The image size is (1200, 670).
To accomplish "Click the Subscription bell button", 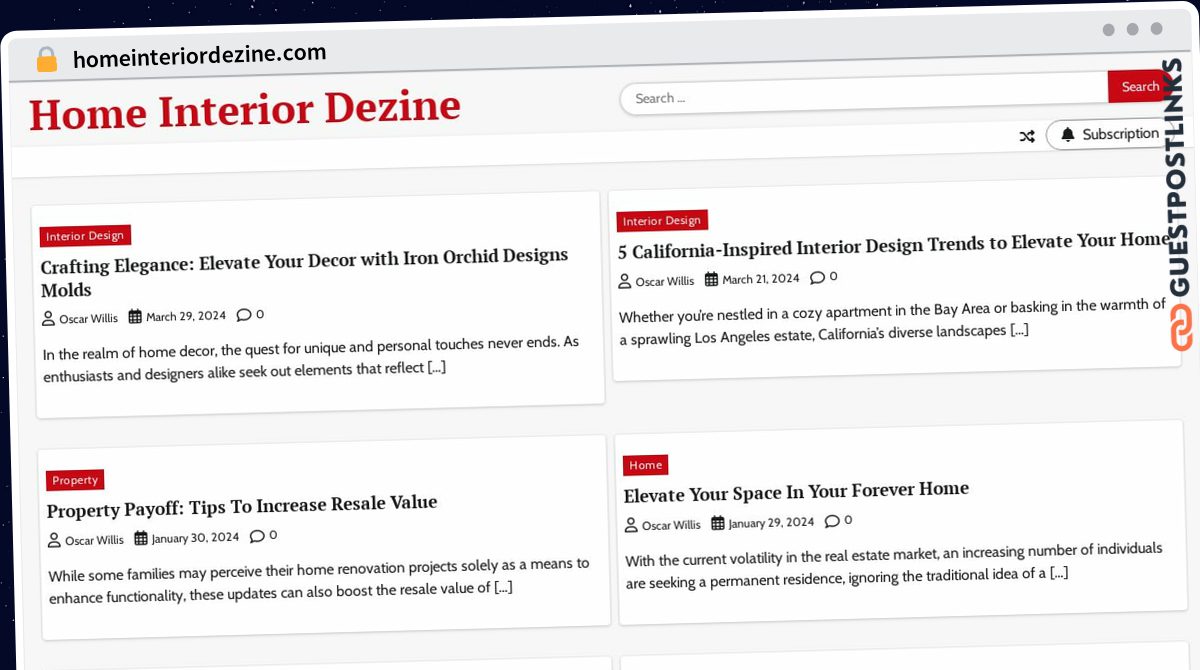I will pyautogui.click(x=1109, y=134).
